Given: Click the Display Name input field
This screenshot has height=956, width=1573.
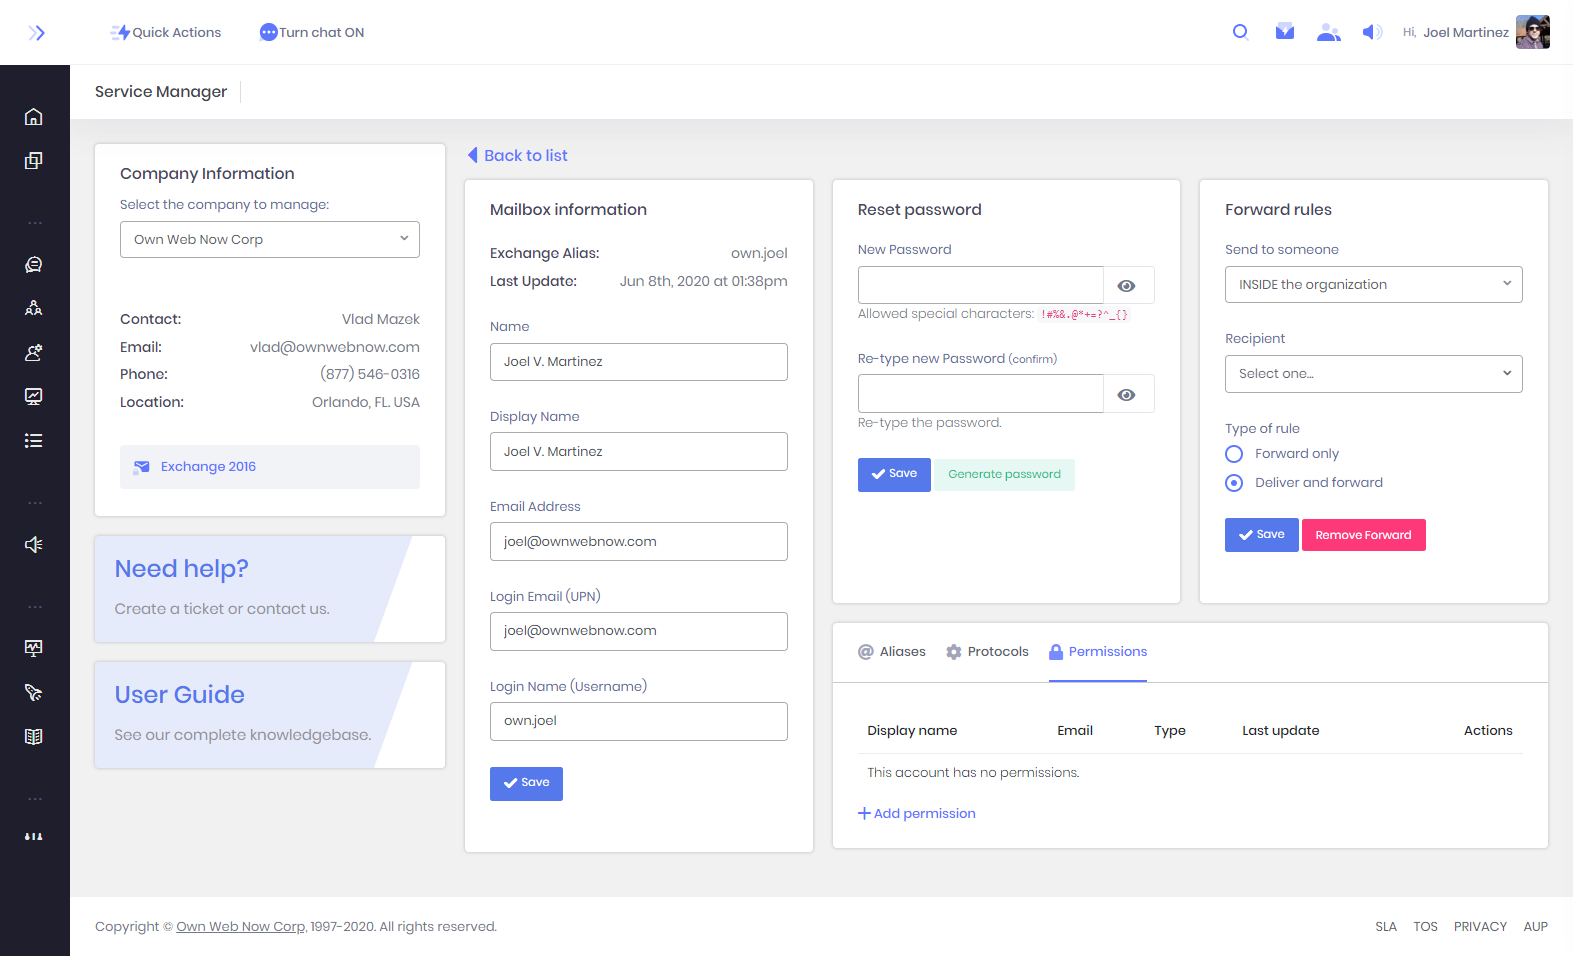Looking at the screenshot, I should pos(638,452).
